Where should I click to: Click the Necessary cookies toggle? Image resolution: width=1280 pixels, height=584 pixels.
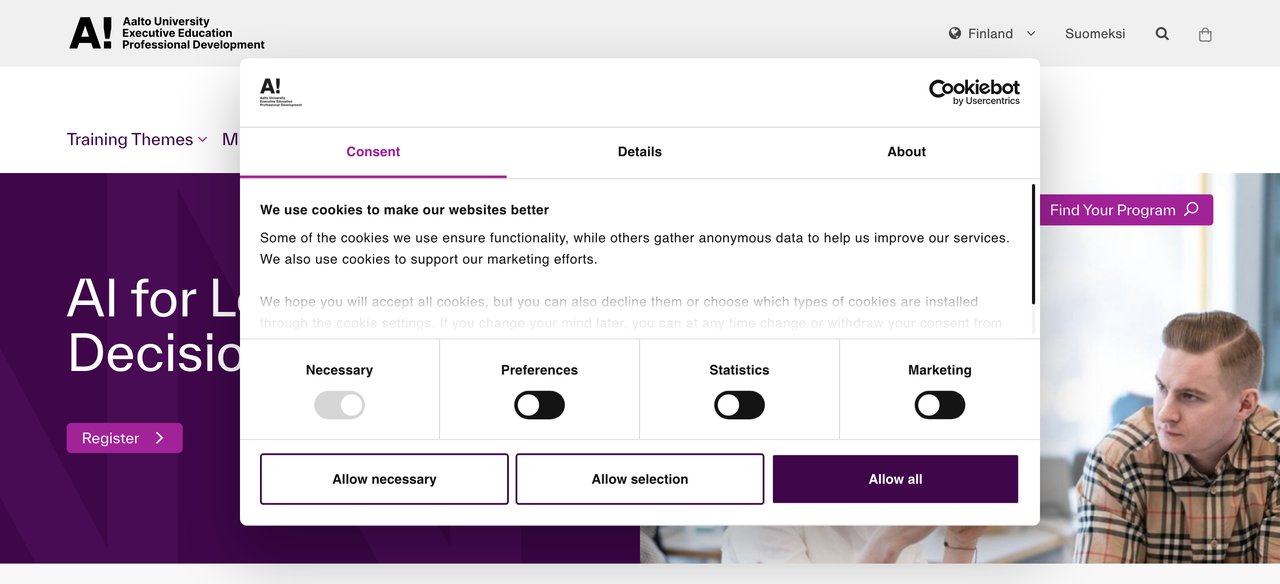point(339,405)
